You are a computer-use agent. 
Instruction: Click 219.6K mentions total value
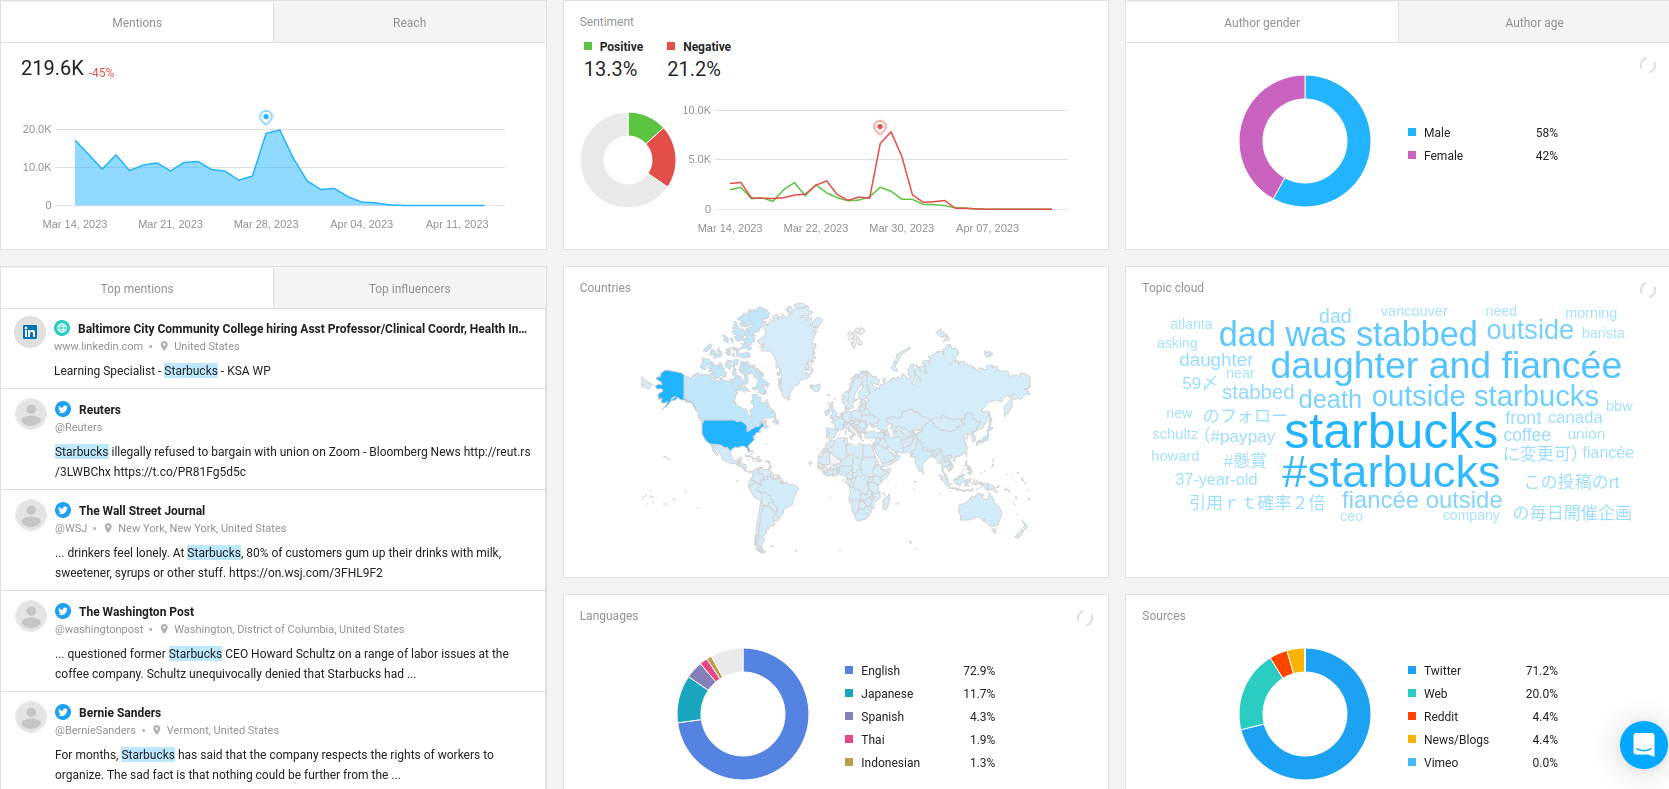pyautogui.click(x=52, y=68)
